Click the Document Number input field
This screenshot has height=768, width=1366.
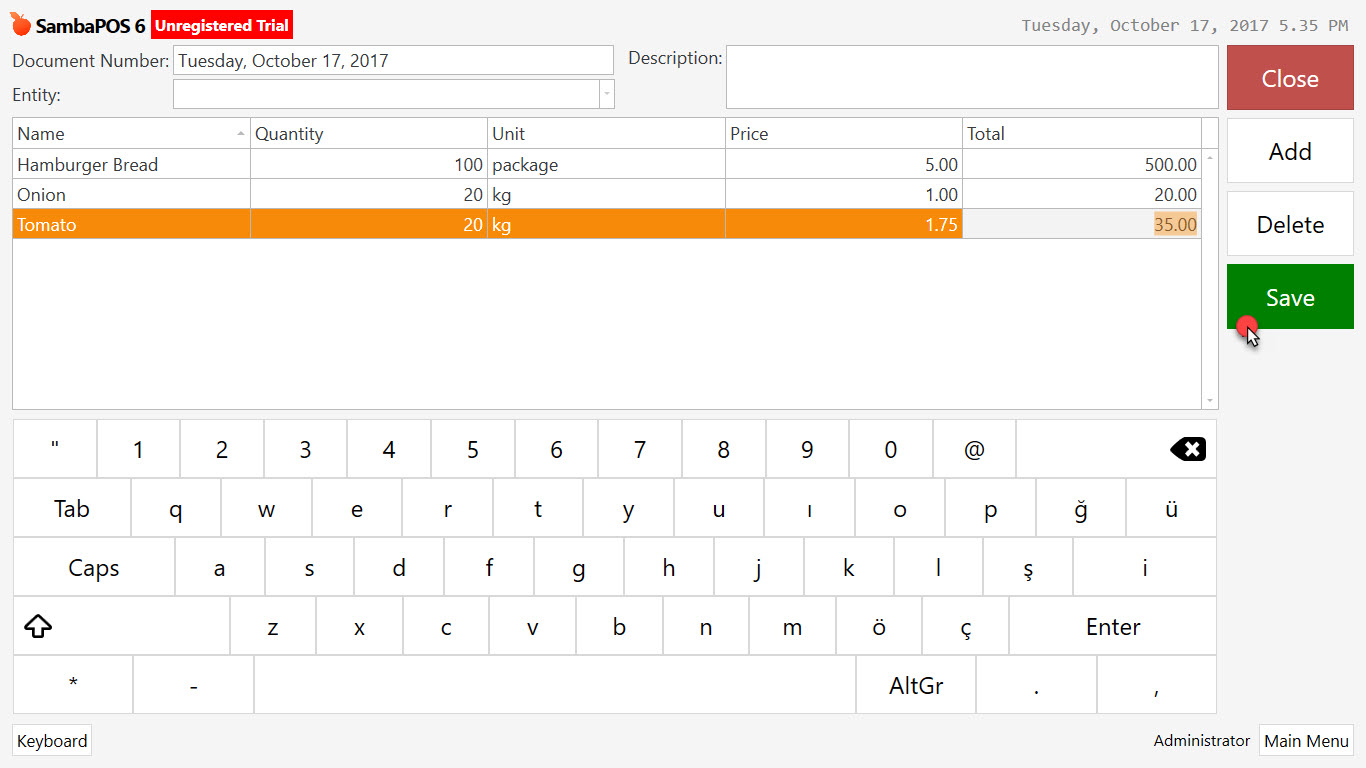pos(393,60)
